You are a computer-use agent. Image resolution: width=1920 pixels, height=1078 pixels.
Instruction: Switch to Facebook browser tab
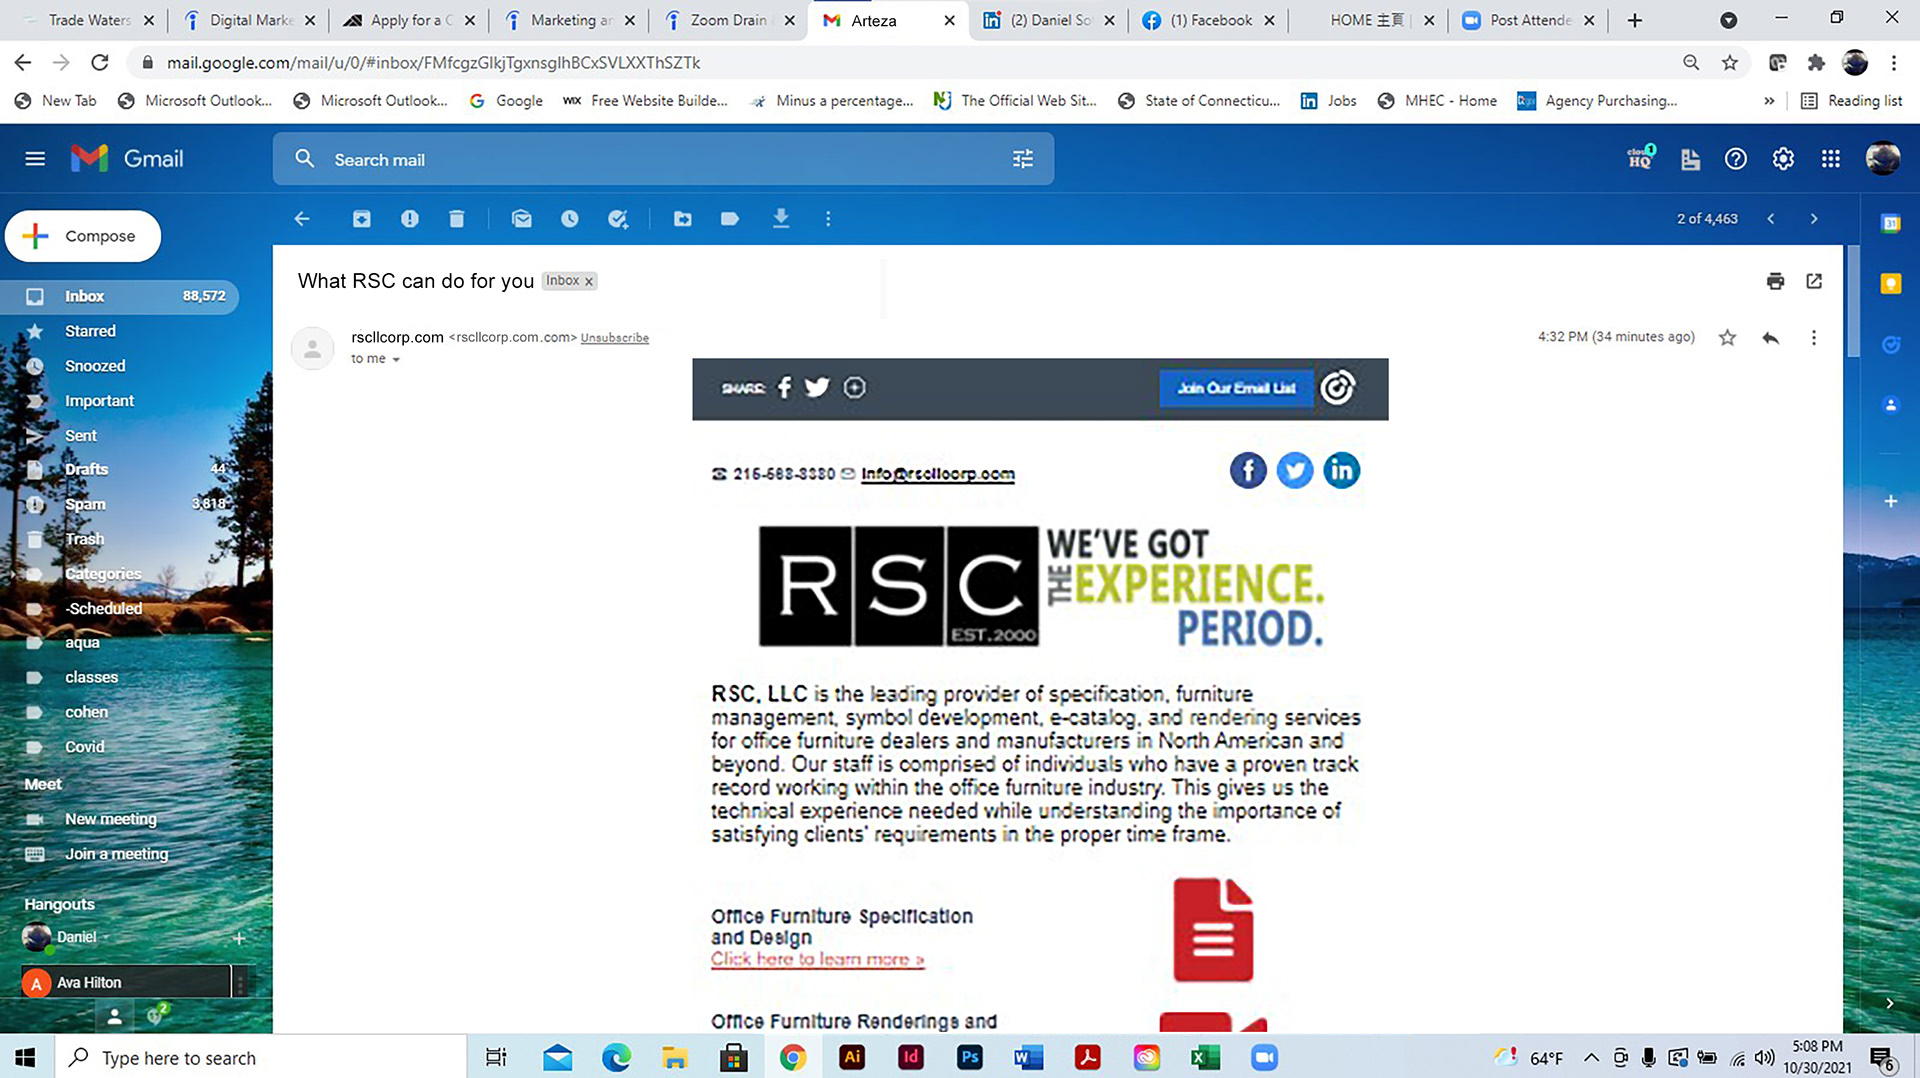tap(1208, 20)
